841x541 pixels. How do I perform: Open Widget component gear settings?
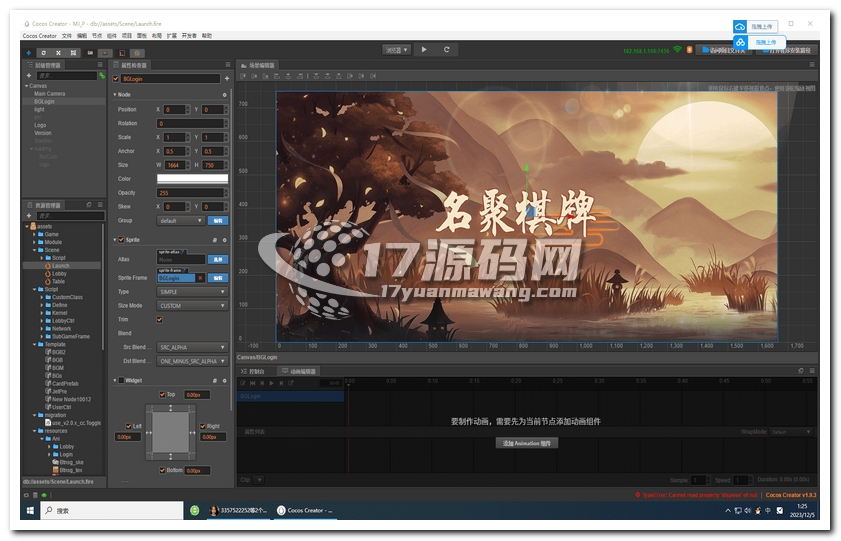point(224,380)
